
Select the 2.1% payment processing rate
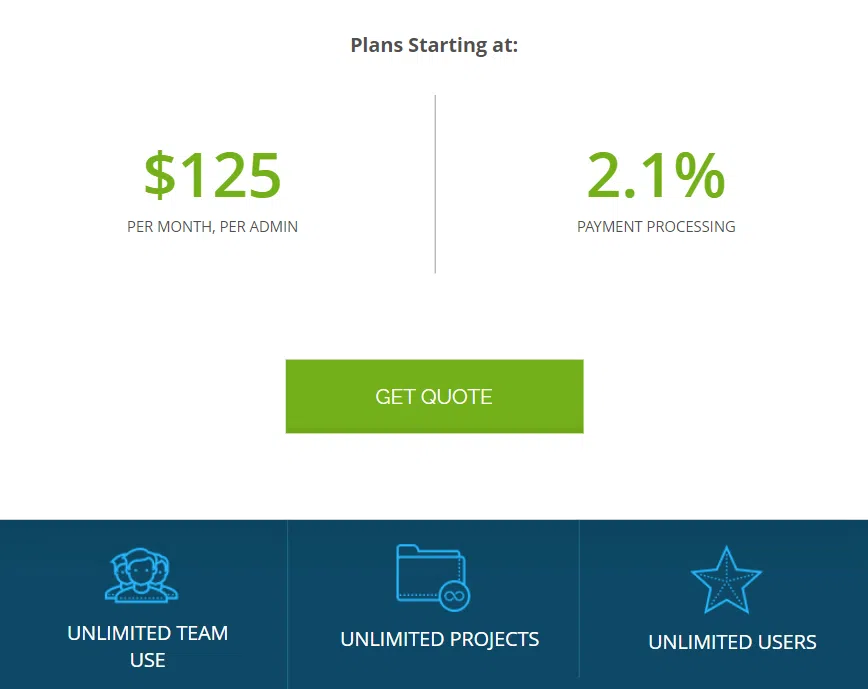point(656,175)
